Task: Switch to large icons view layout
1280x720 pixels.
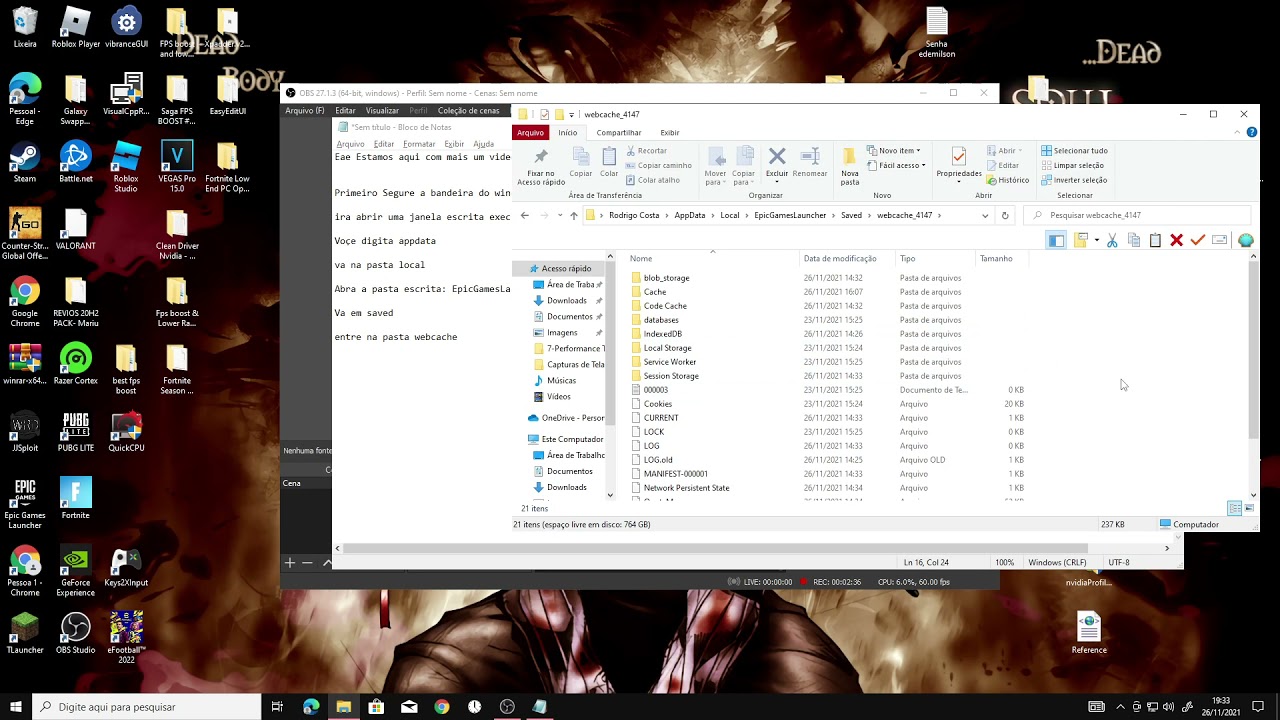Action: pyautogui.click(x=1249, y=509)
